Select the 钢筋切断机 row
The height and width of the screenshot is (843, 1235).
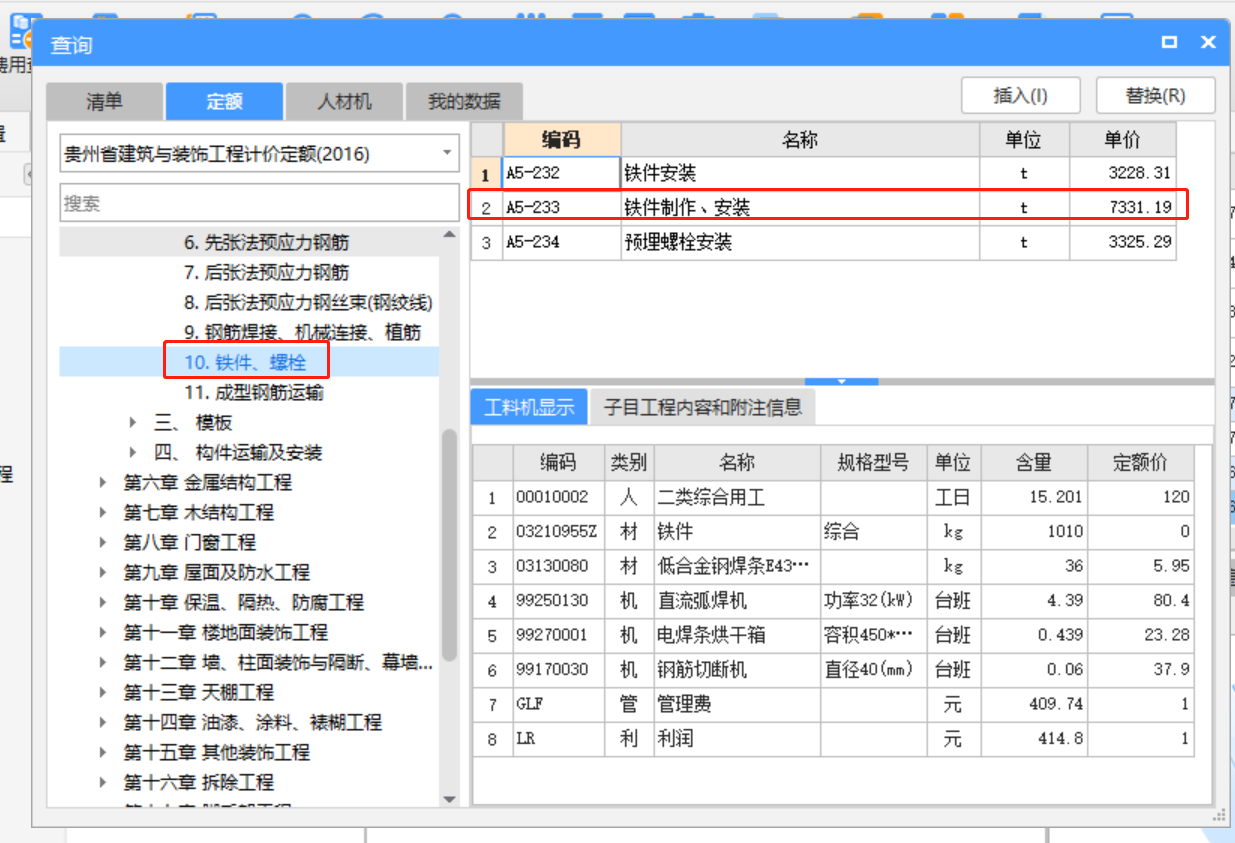(833, 670)
